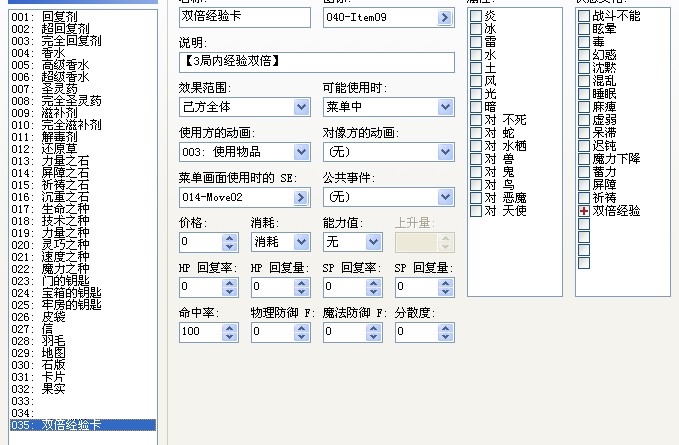The image size is (679, 445).
Task: Select item 029: 地图
Action: click(83, 353)
